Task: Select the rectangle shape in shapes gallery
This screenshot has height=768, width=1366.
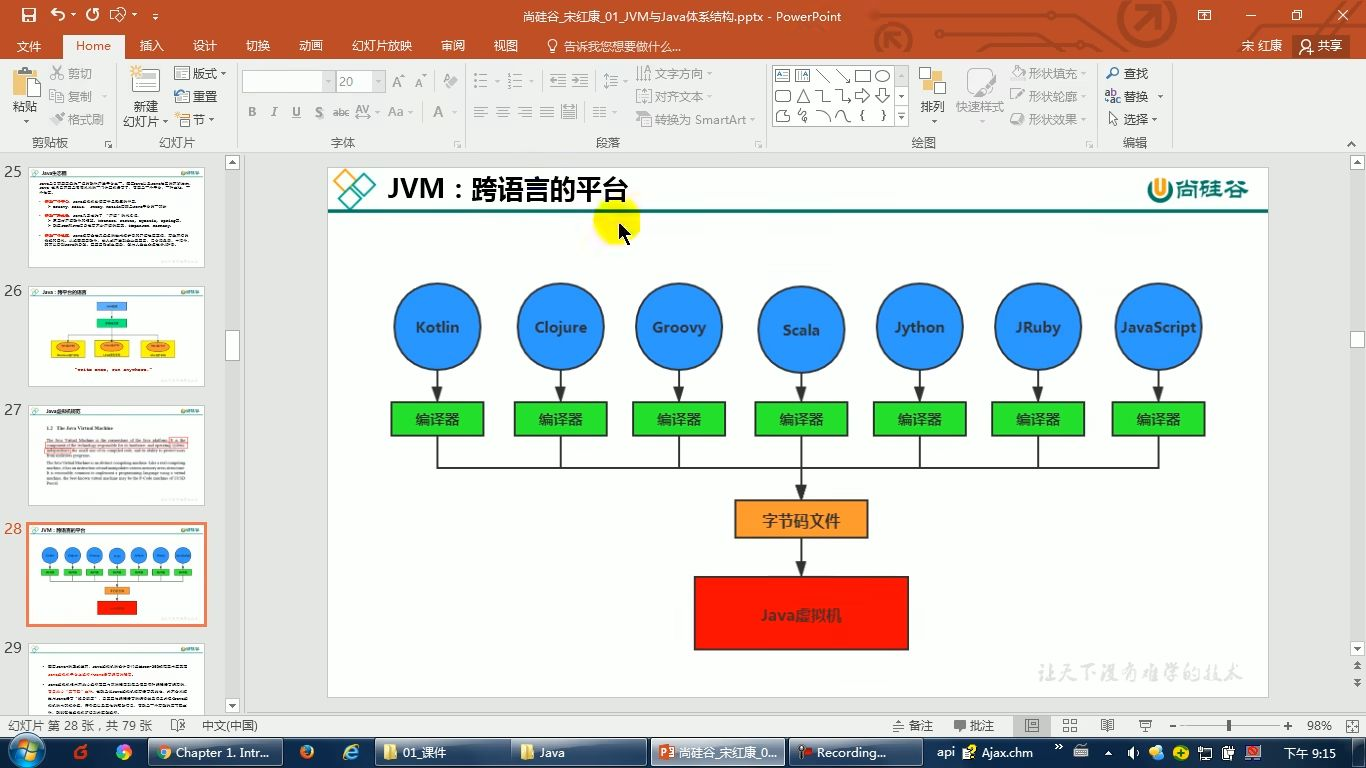Action: coord(862,76)
